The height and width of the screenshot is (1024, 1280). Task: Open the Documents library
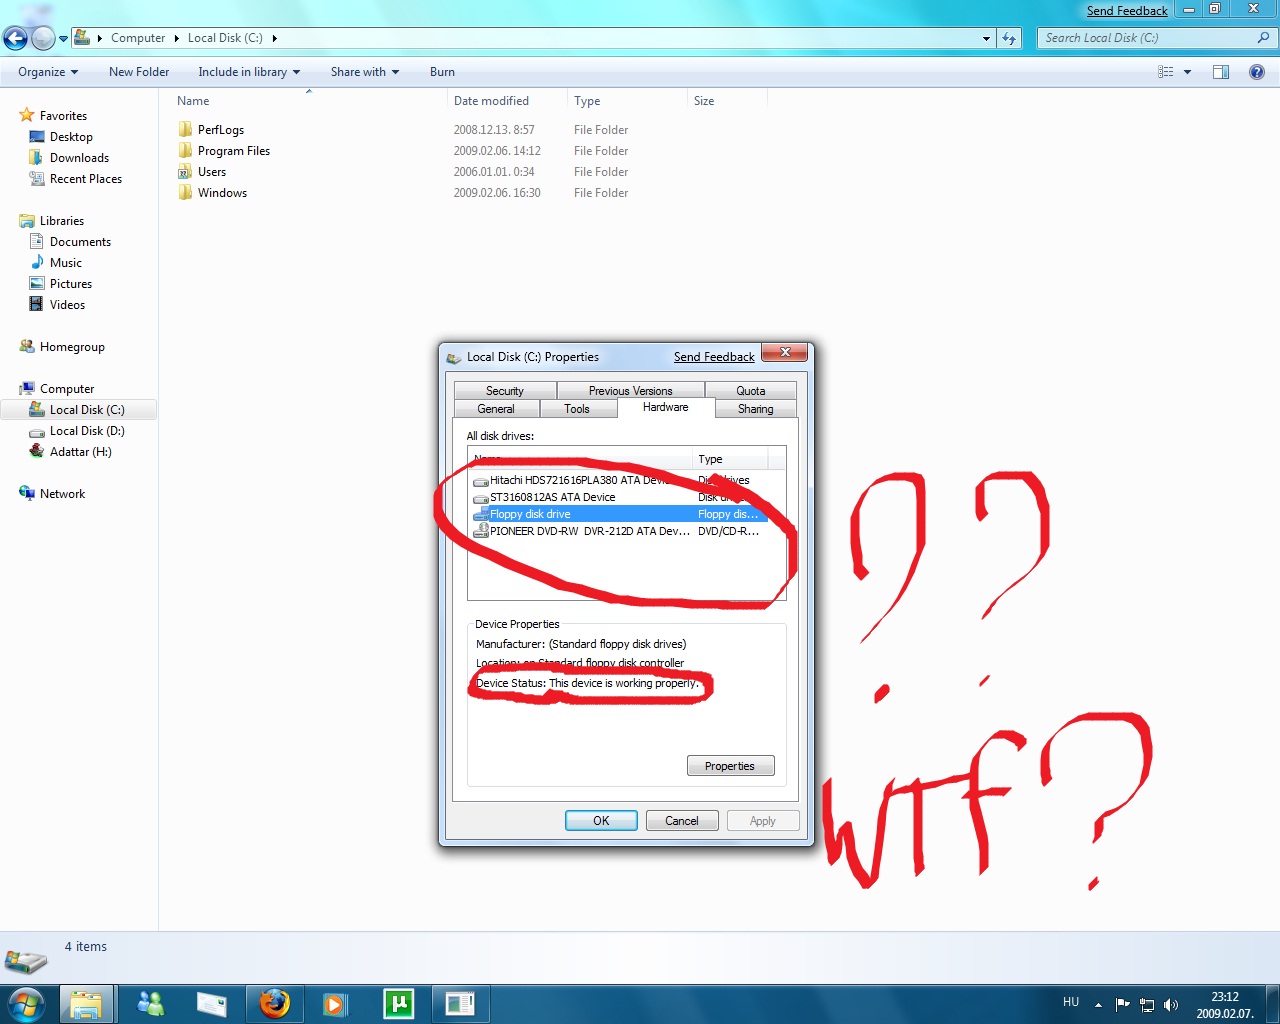pyautogui.click(x=80, y=242)
